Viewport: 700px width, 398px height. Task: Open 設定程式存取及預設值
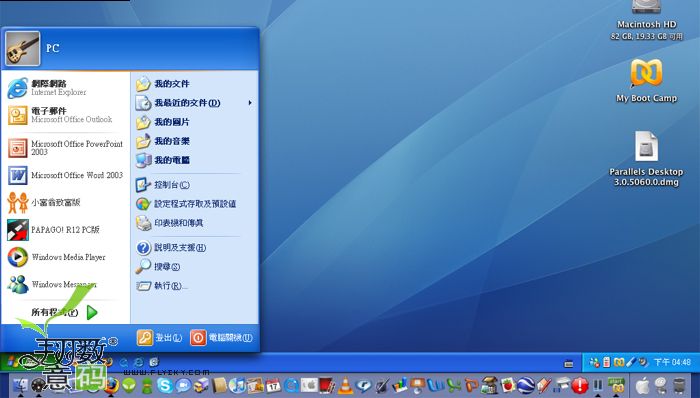186,204
